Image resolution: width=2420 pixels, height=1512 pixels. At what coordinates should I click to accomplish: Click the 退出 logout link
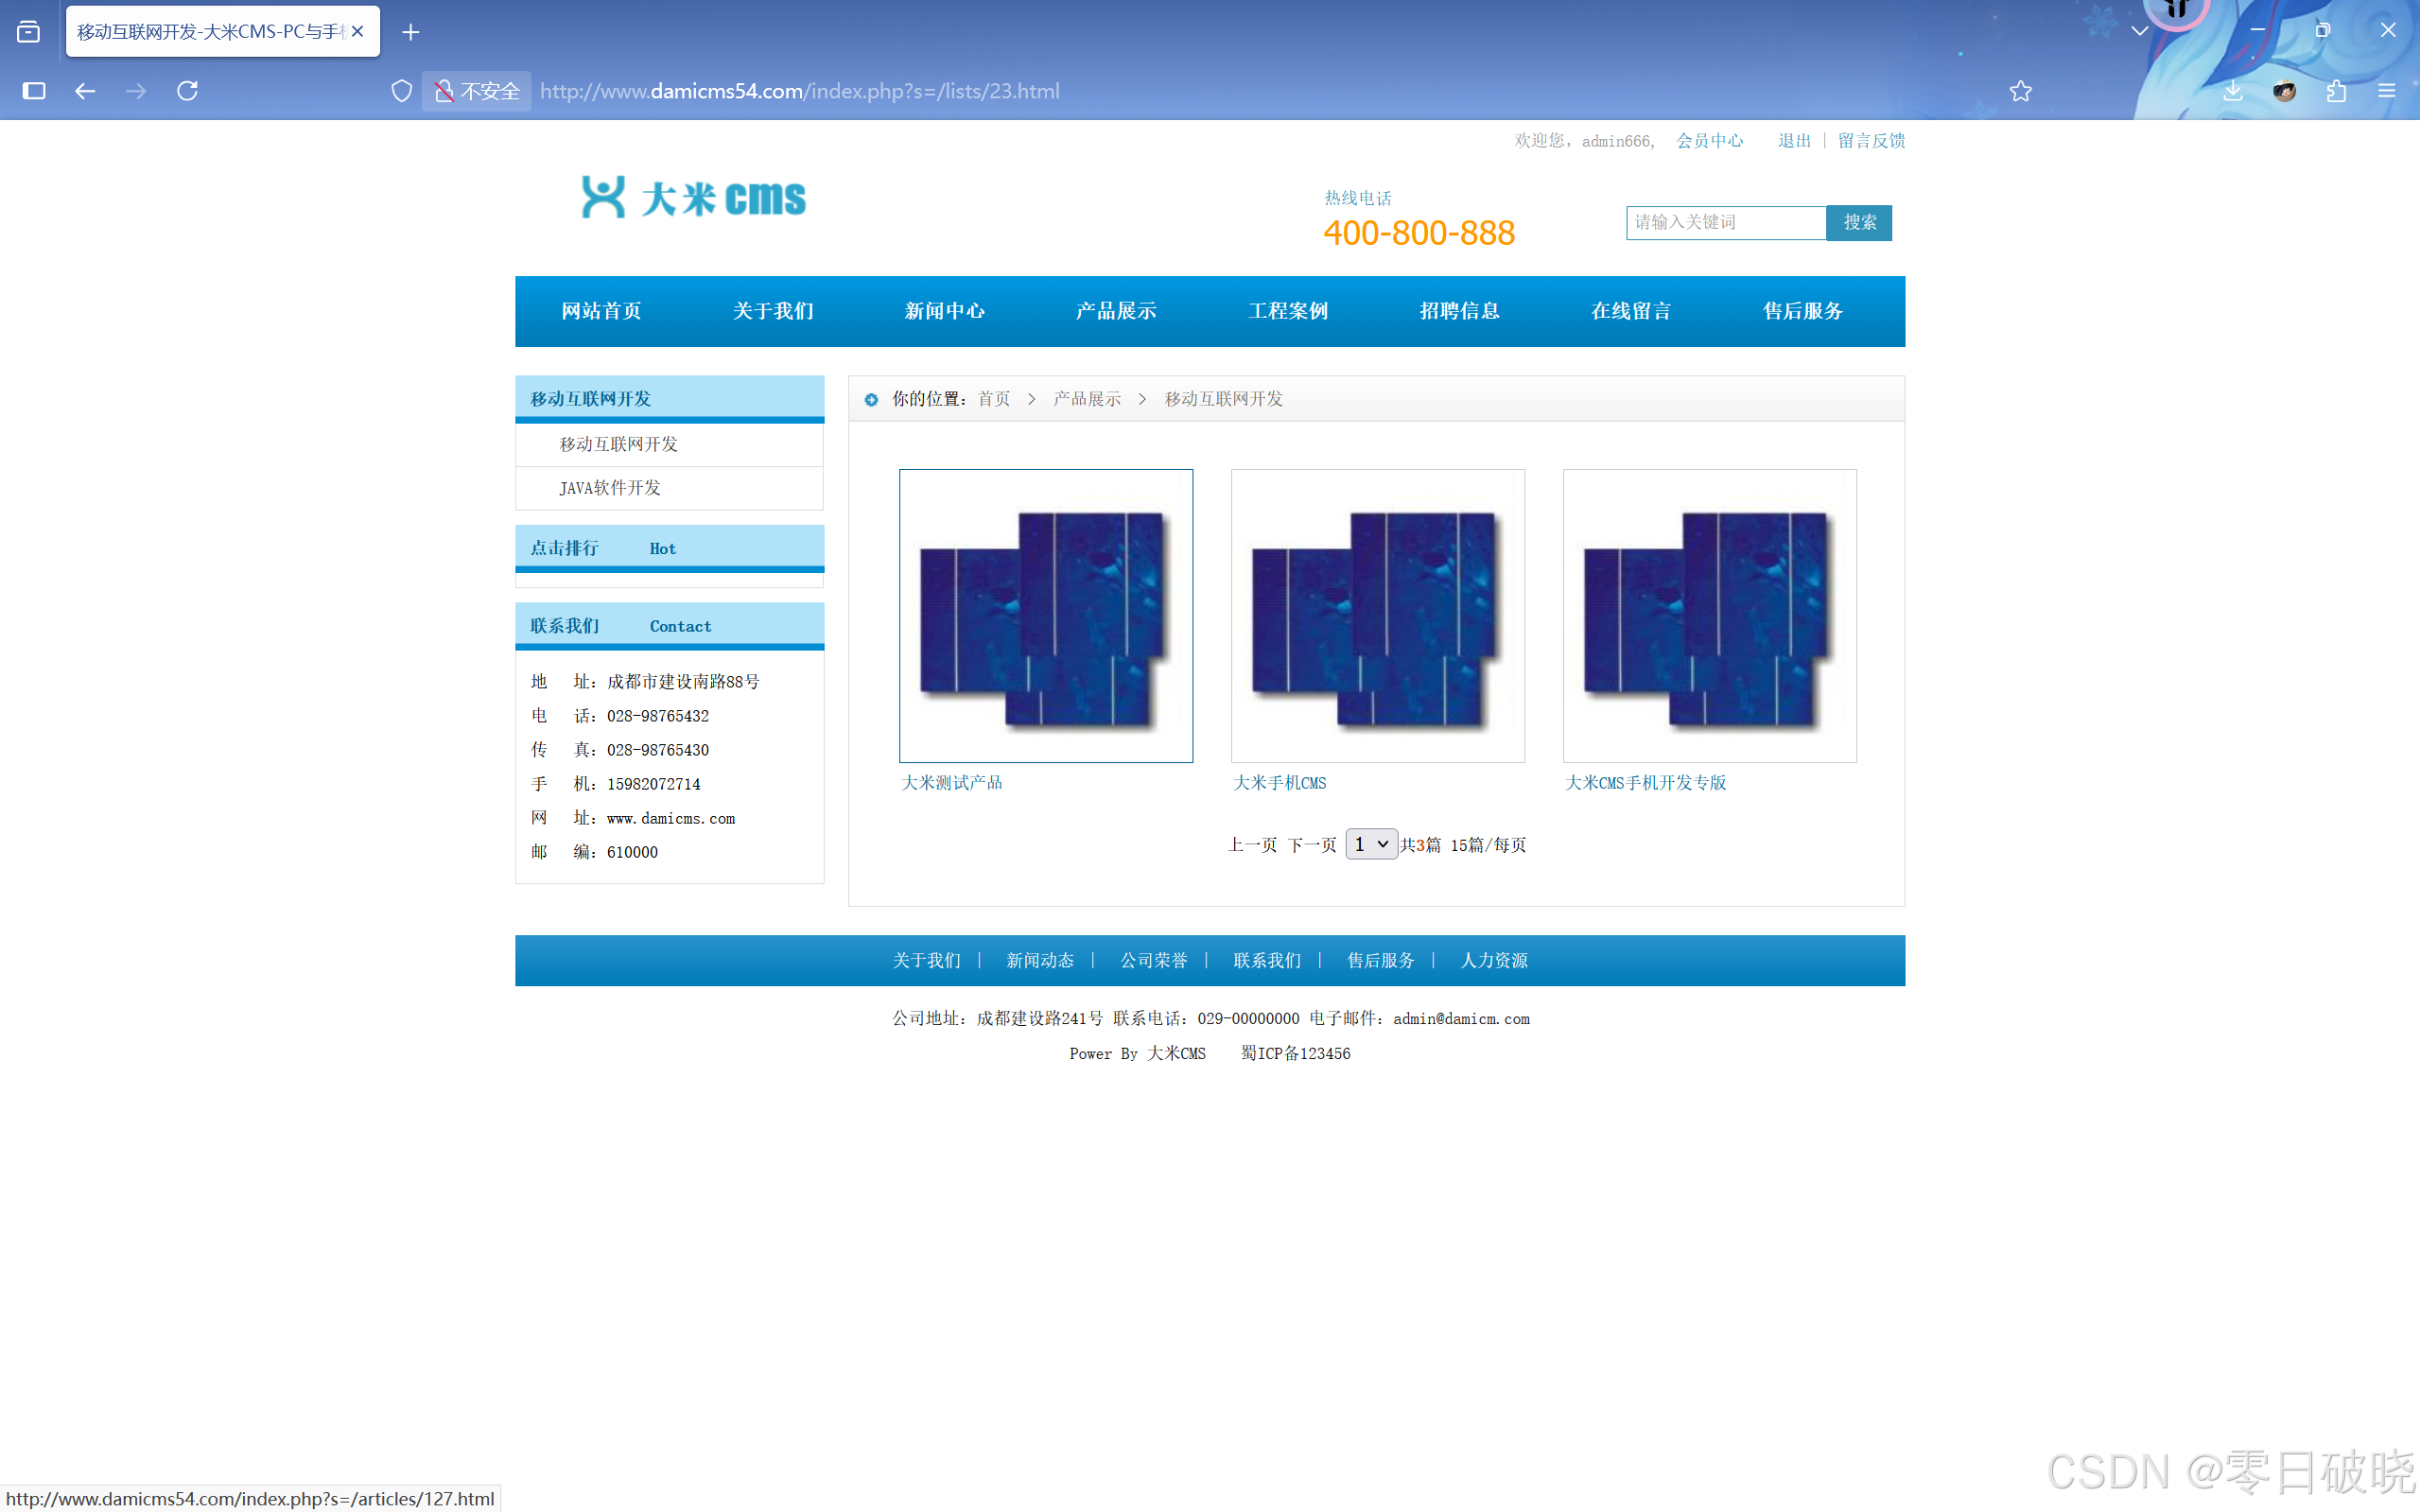(1794, 141)
